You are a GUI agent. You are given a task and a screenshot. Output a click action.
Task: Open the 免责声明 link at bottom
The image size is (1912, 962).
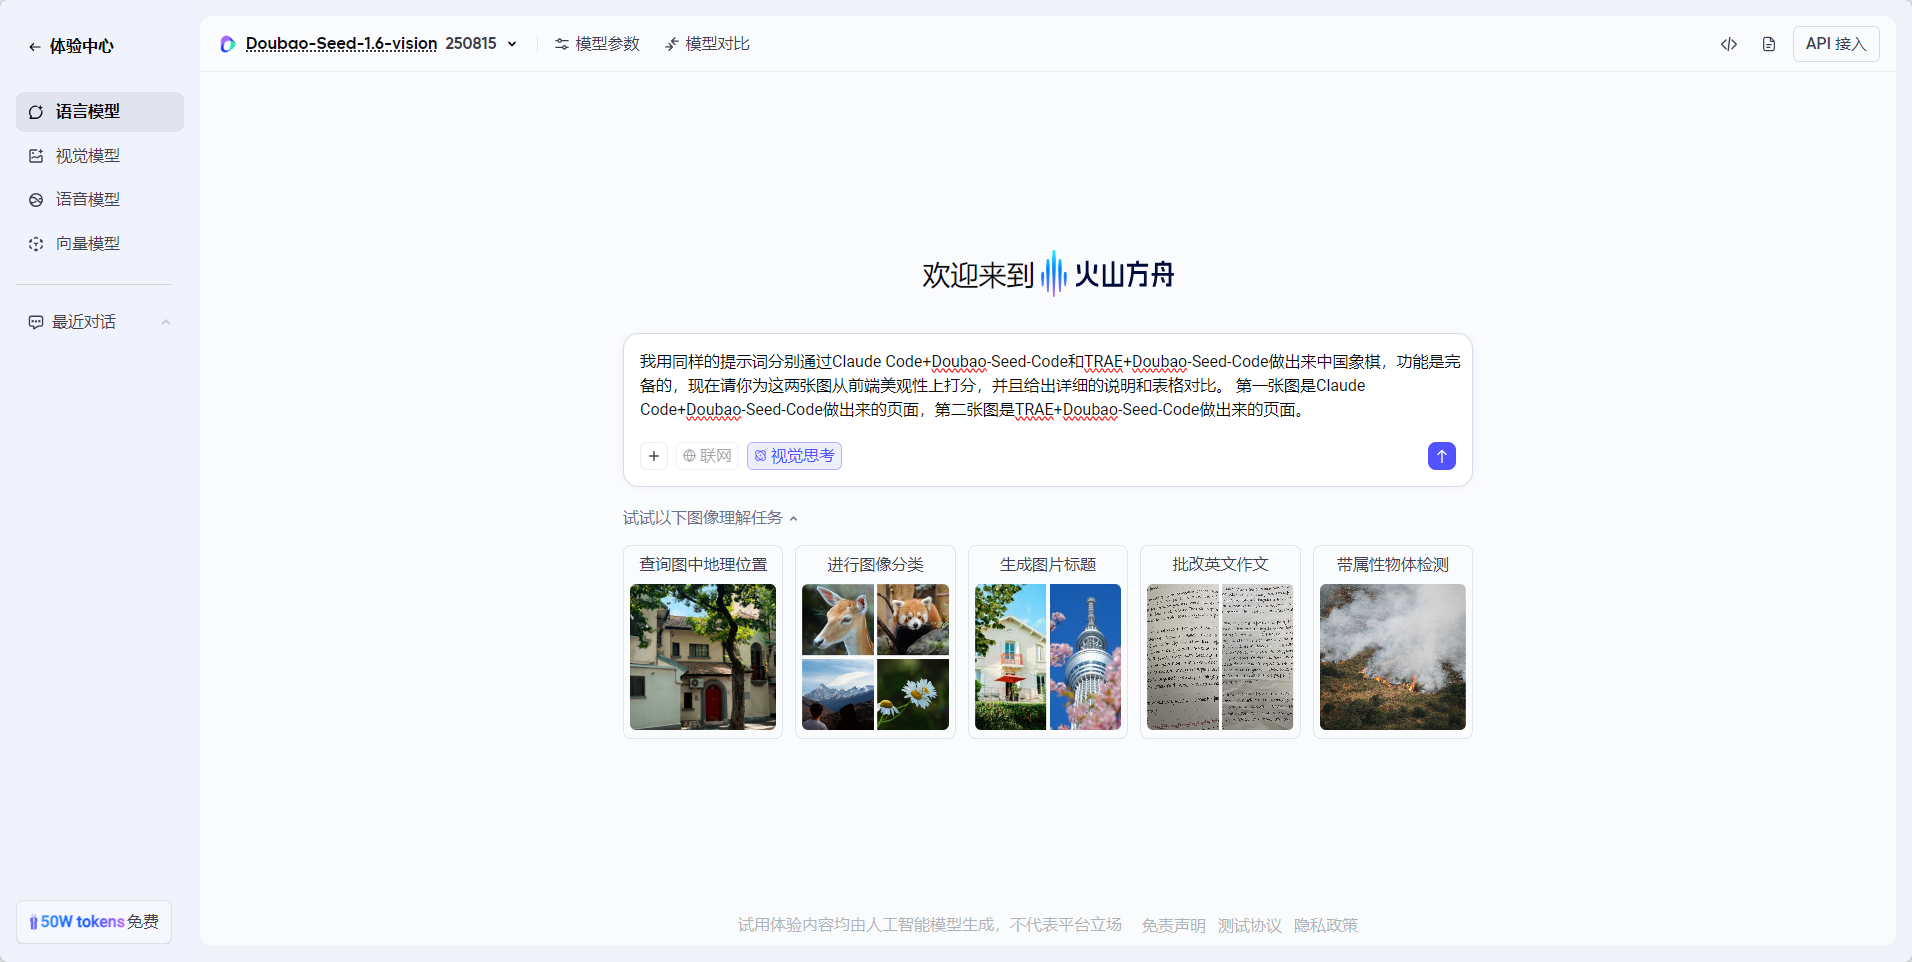(1172, 925)
